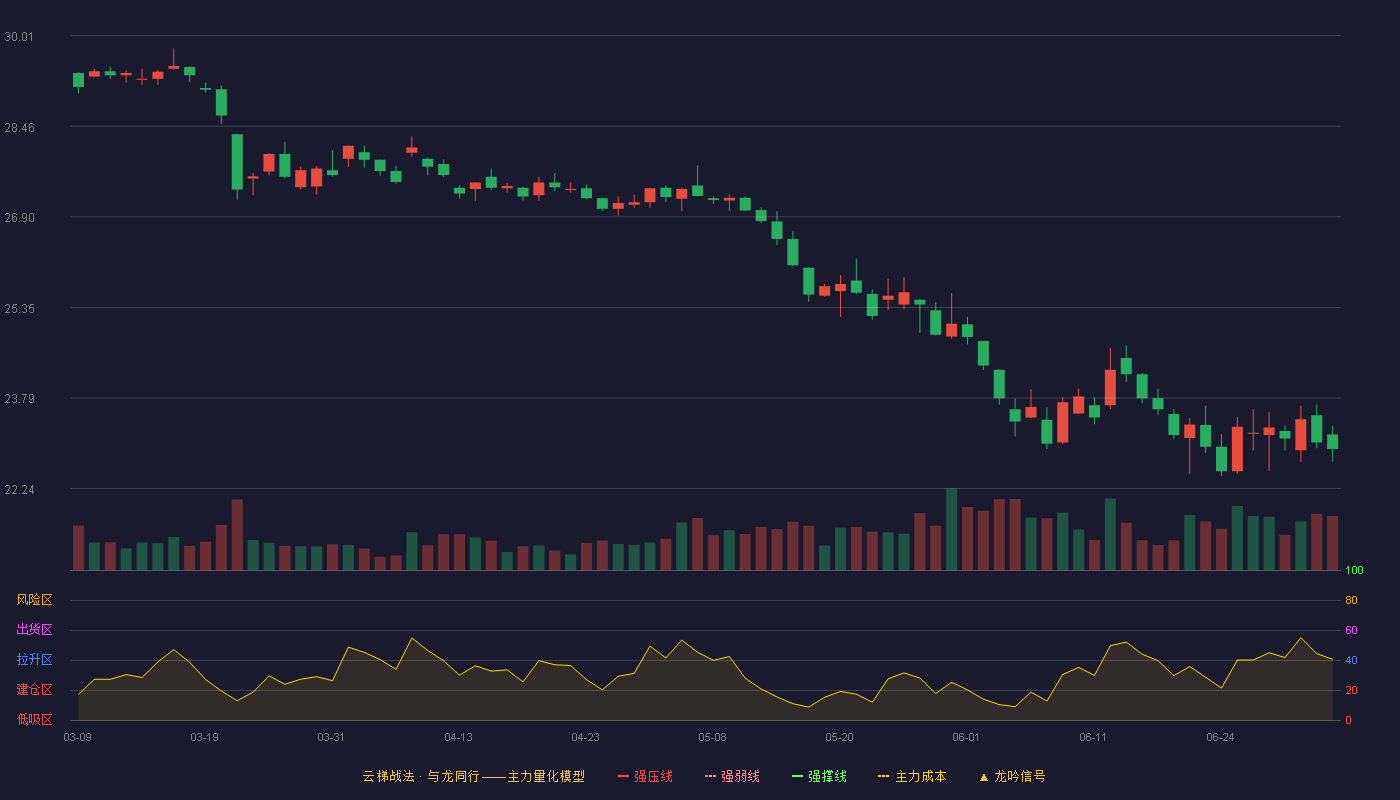Screen dimensions: 1400x800
Task: Click the 25.35 price axis label
Action: coord(19,308)
